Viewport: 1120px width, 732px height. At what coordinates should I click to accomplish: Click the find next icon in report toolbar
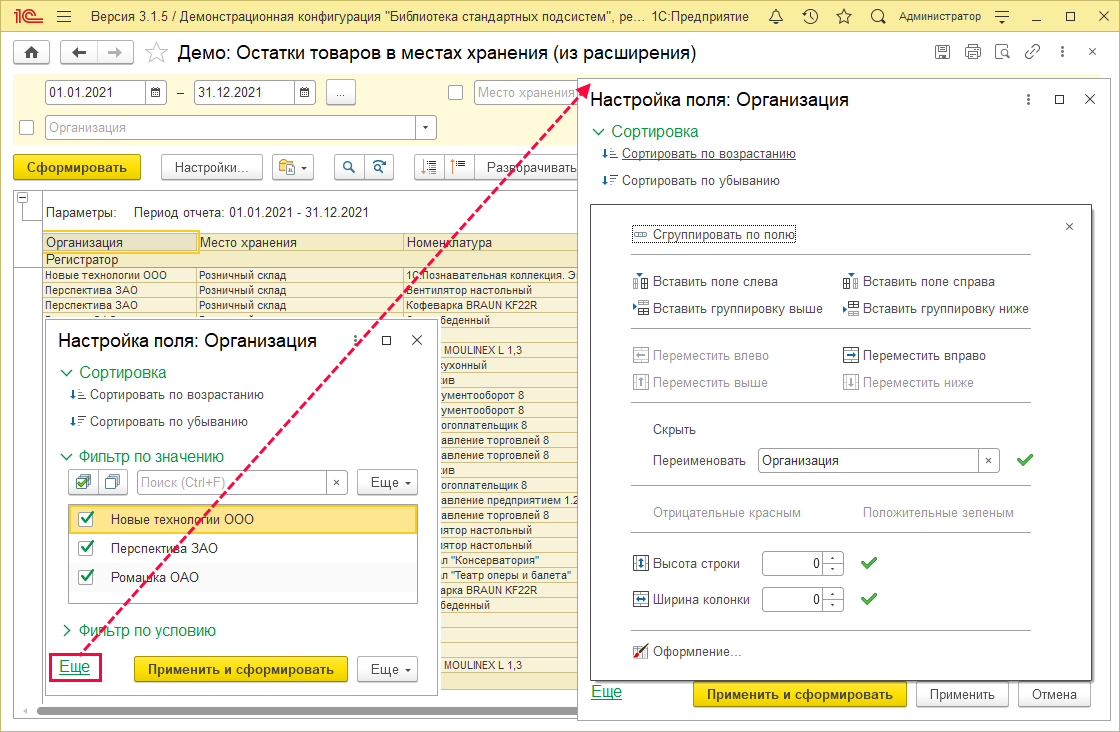tap(379, 167)
